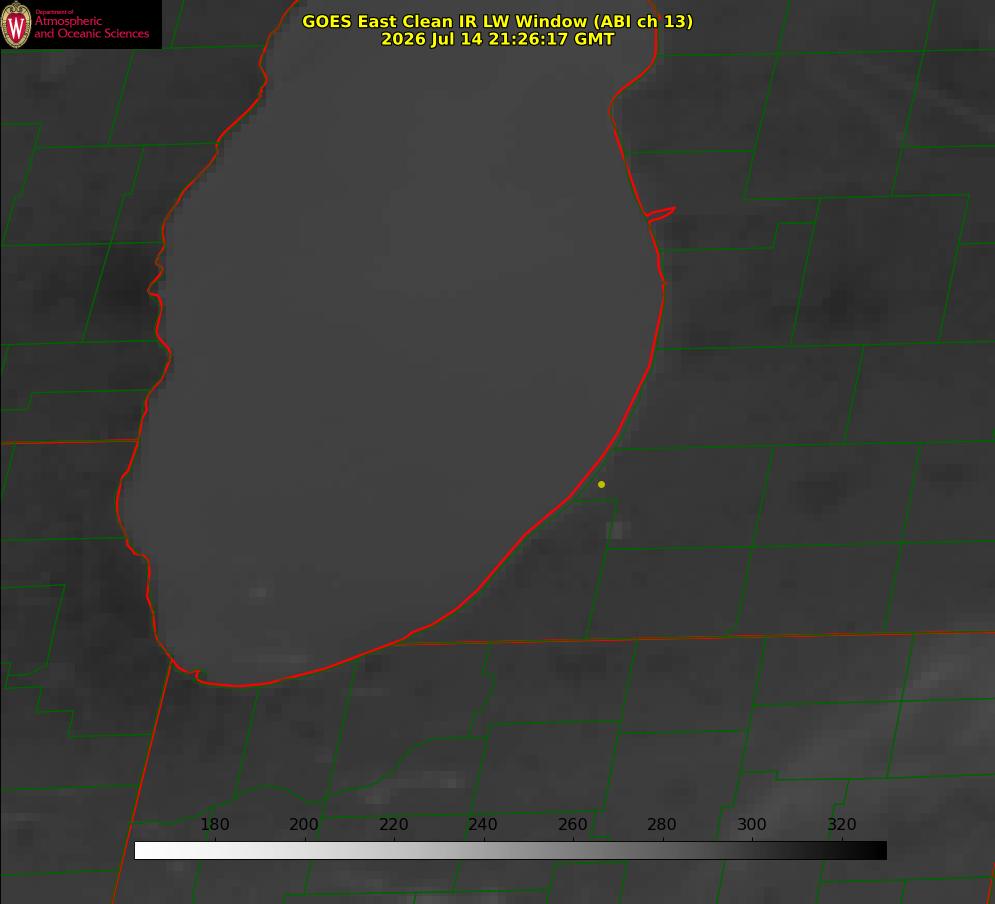Click the GOES East Clean IR title

pyautogui.click(x=498, y=21)
